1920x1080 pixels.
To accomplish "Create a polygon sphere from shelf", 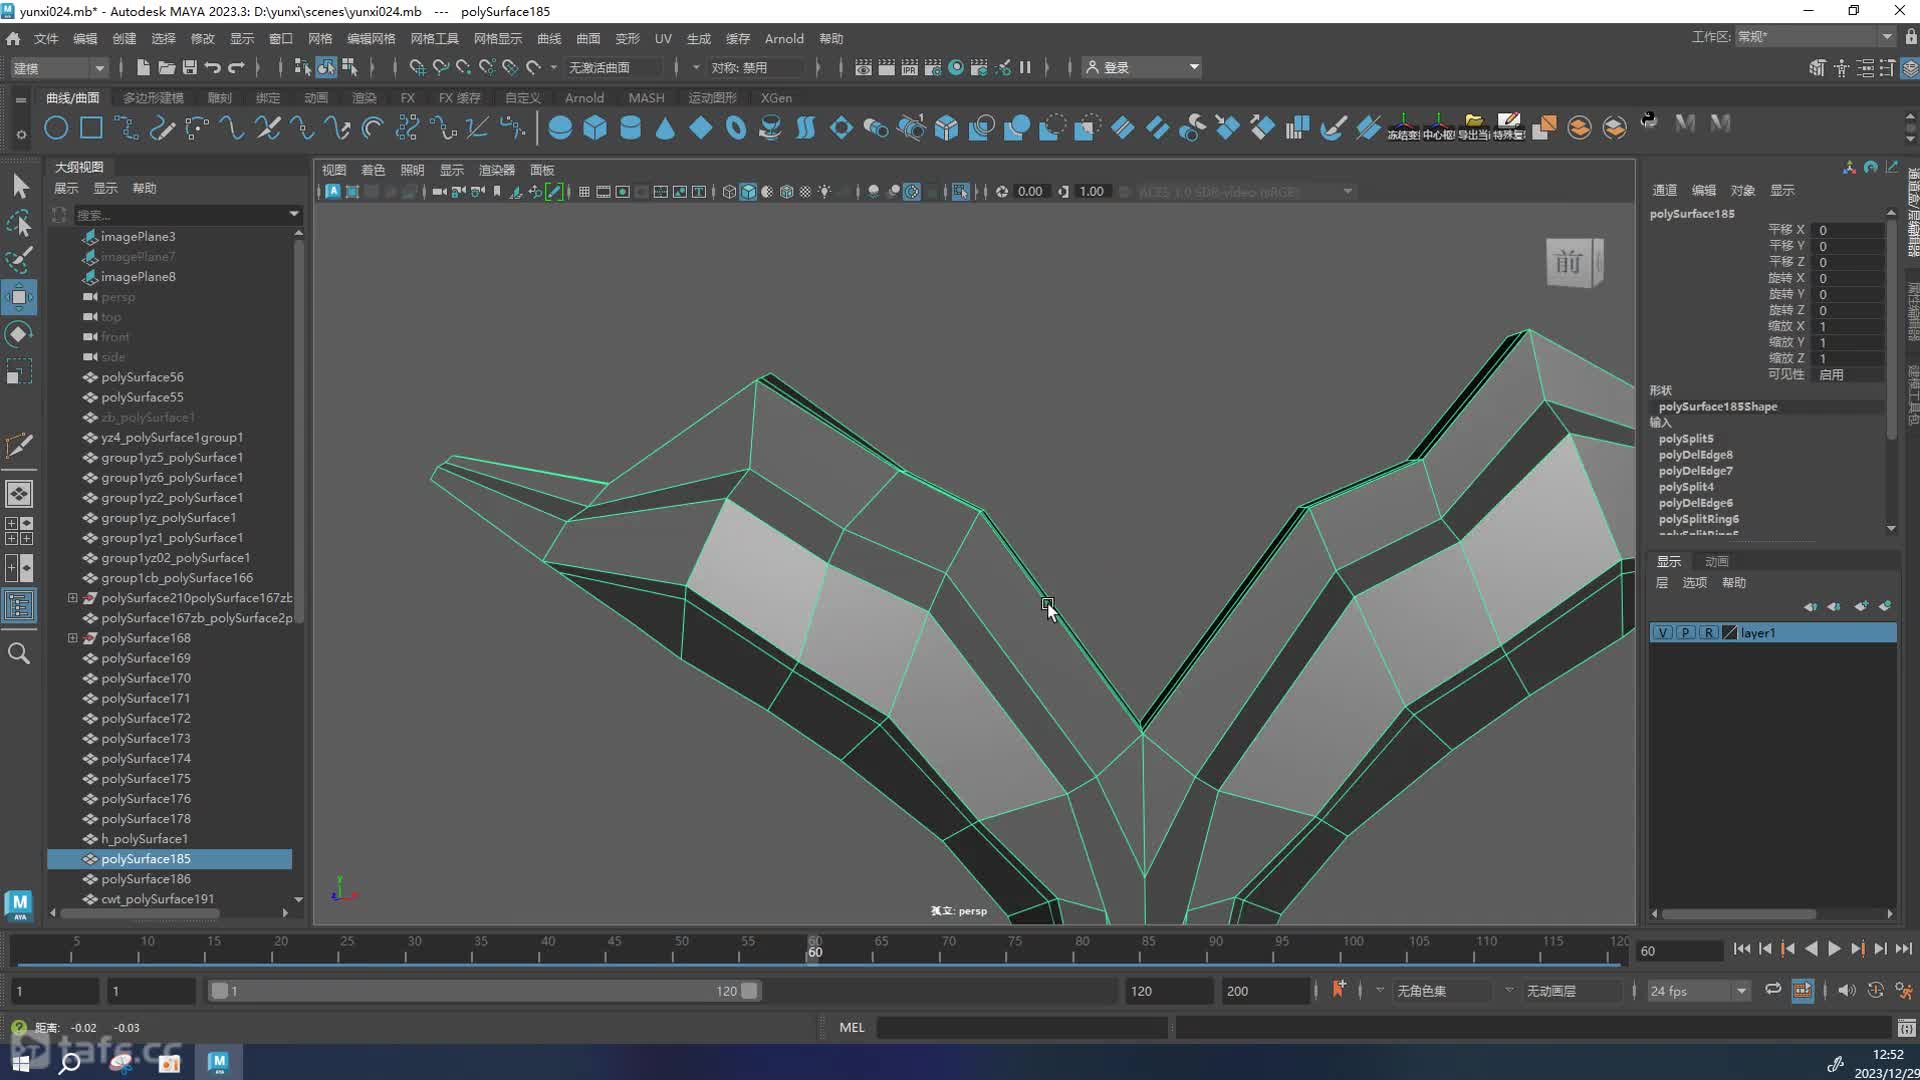I will [x=560, y=128].
